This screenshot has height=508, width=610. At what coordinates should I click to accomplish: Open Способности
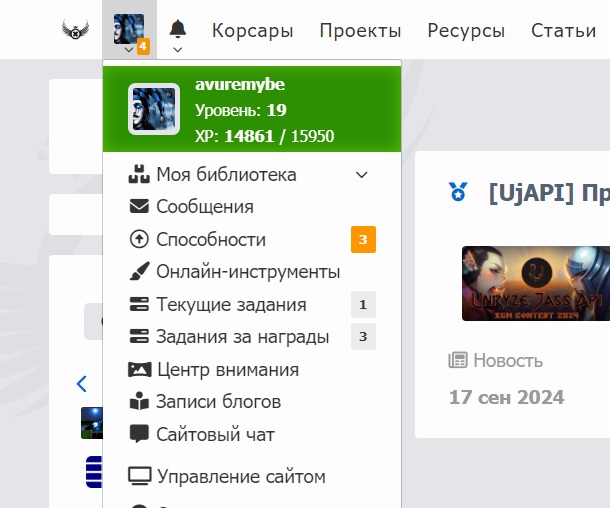211,240
